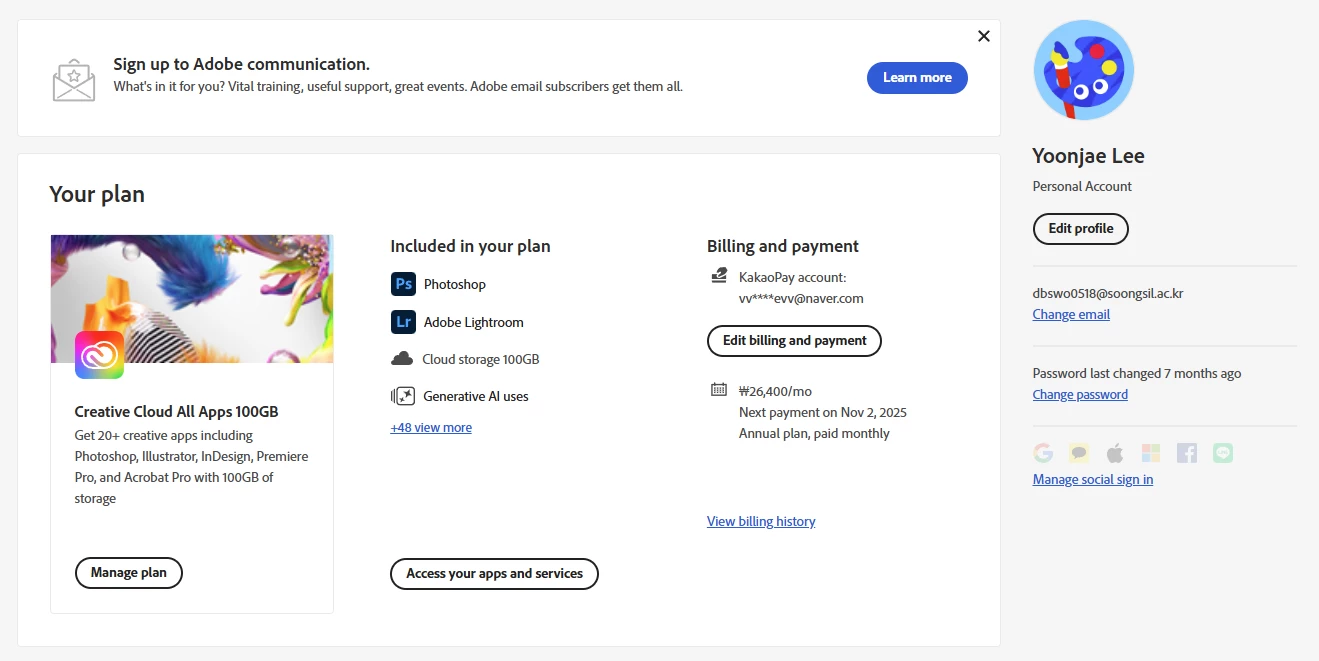1319x661 pixels.
Task: Click the calendar icon next to the price
Action: pos(718,390)
